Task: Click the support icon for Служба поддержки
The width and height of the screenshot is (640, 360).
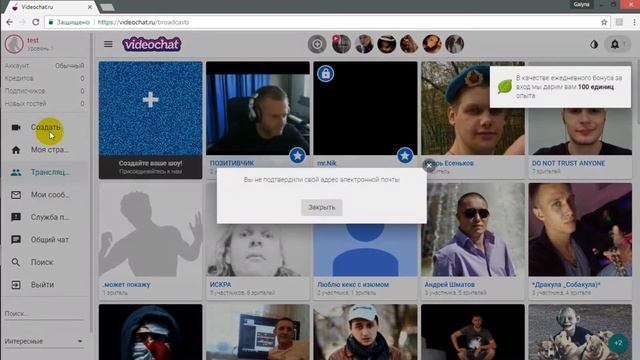Action: (16, 217)
